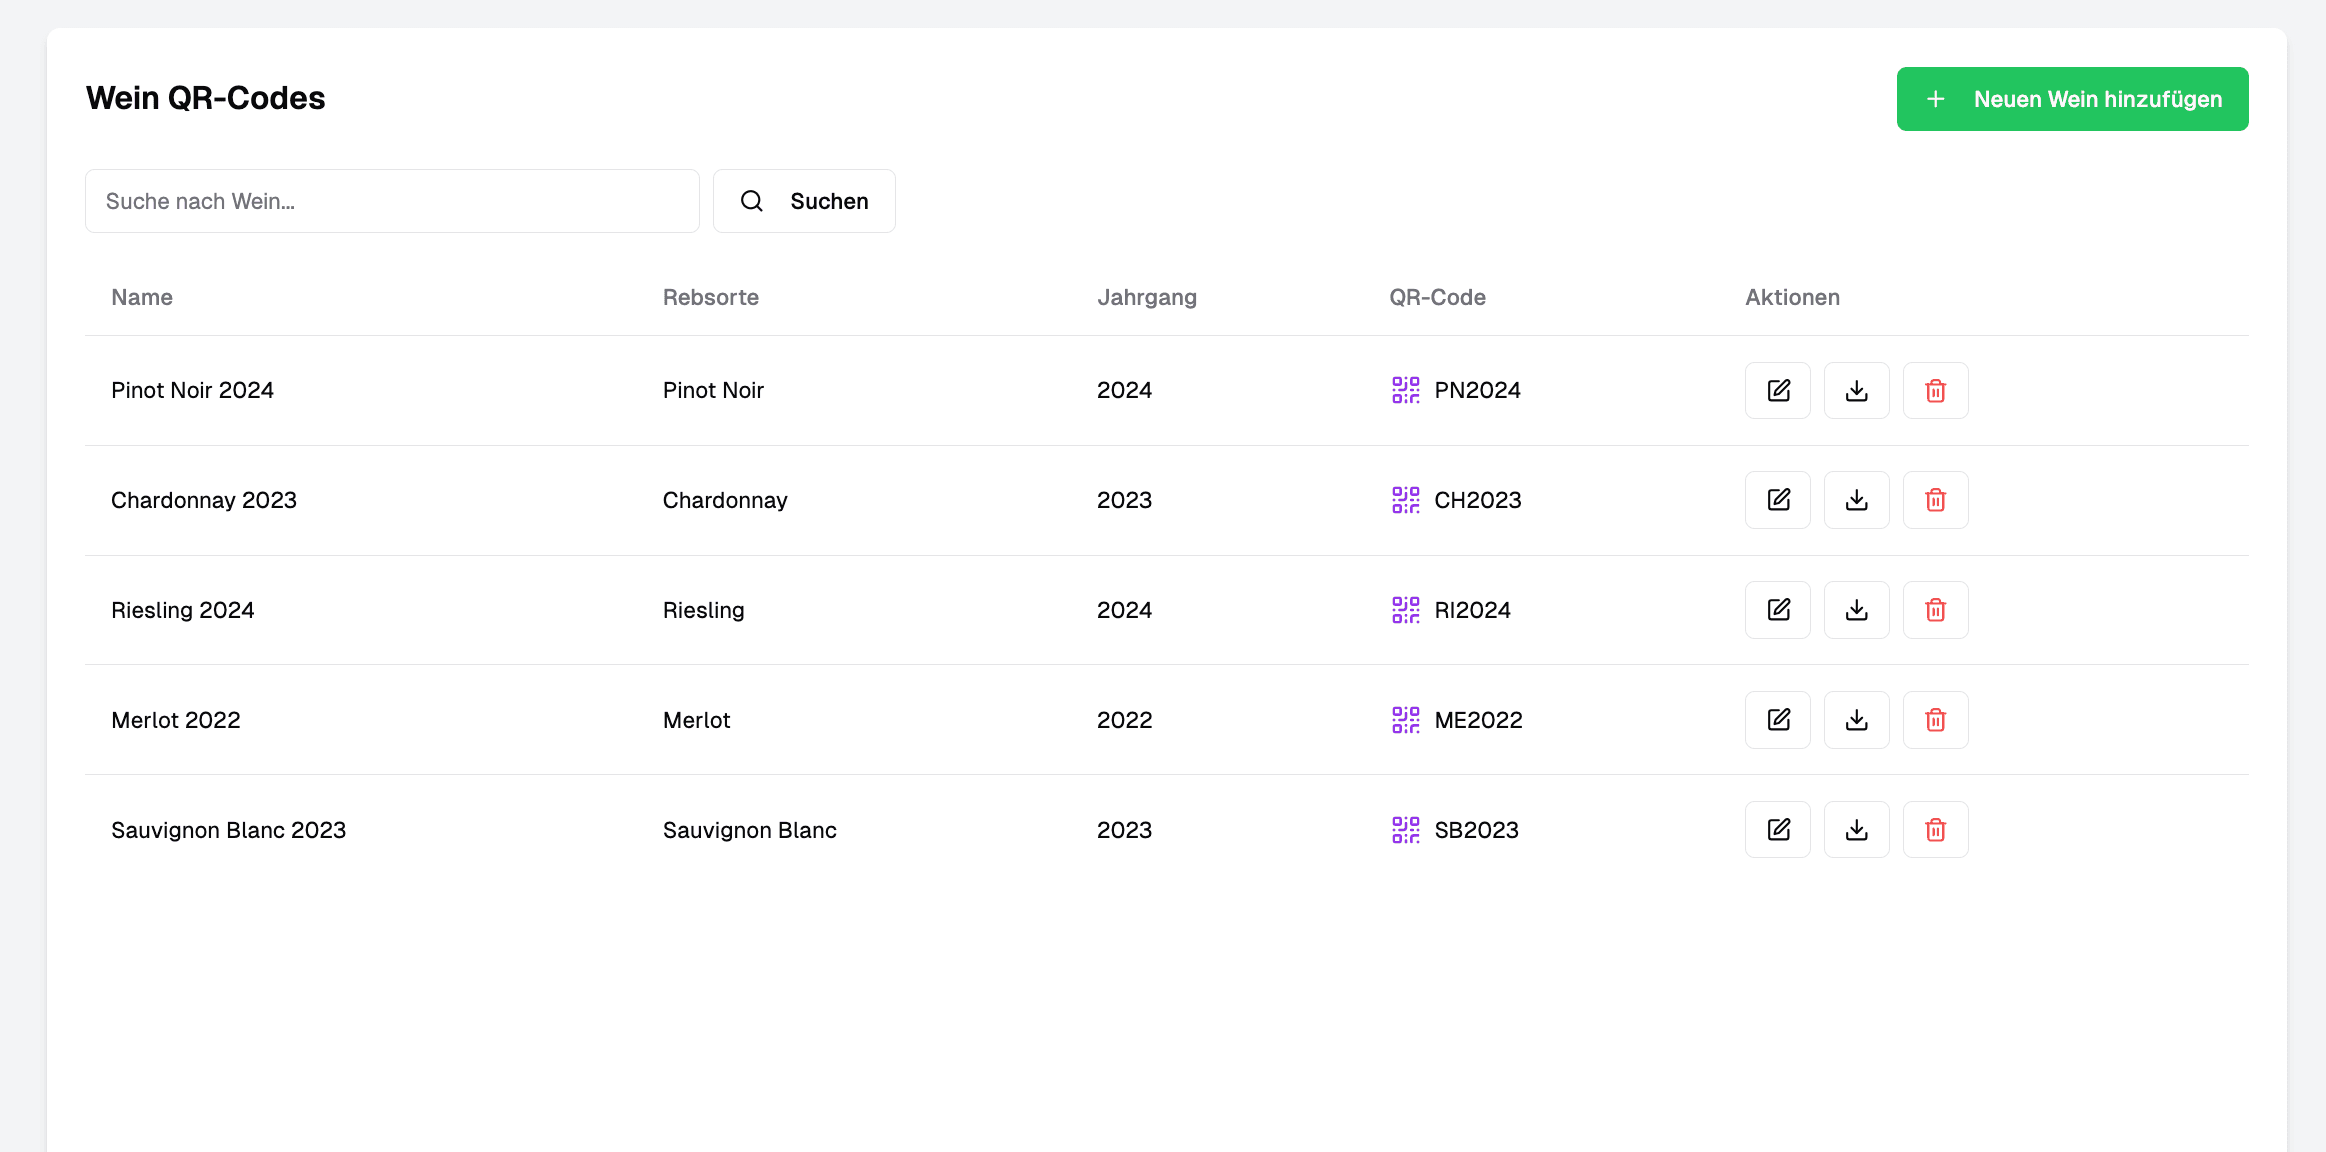2326x1152 pixels.
Task: Select the Merlot 2022 name cell
Action: 176,720
